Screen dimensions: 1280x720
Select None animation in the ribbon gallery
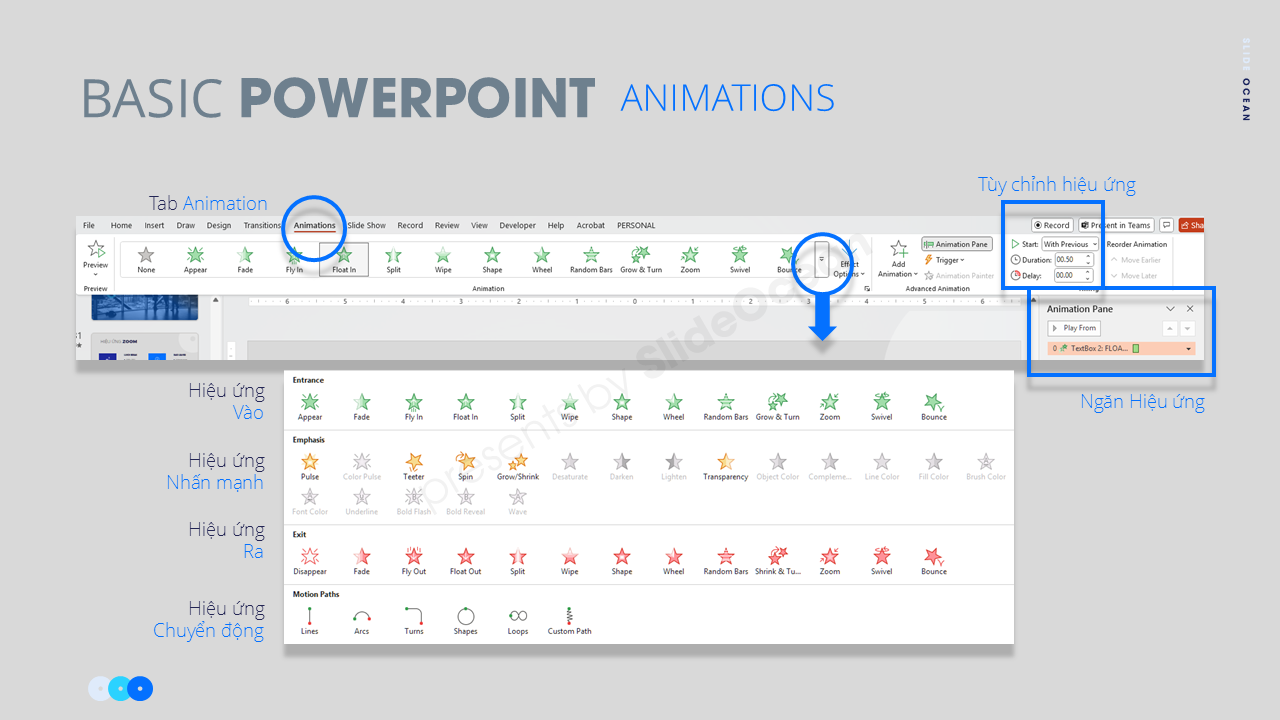click(146, 260)
